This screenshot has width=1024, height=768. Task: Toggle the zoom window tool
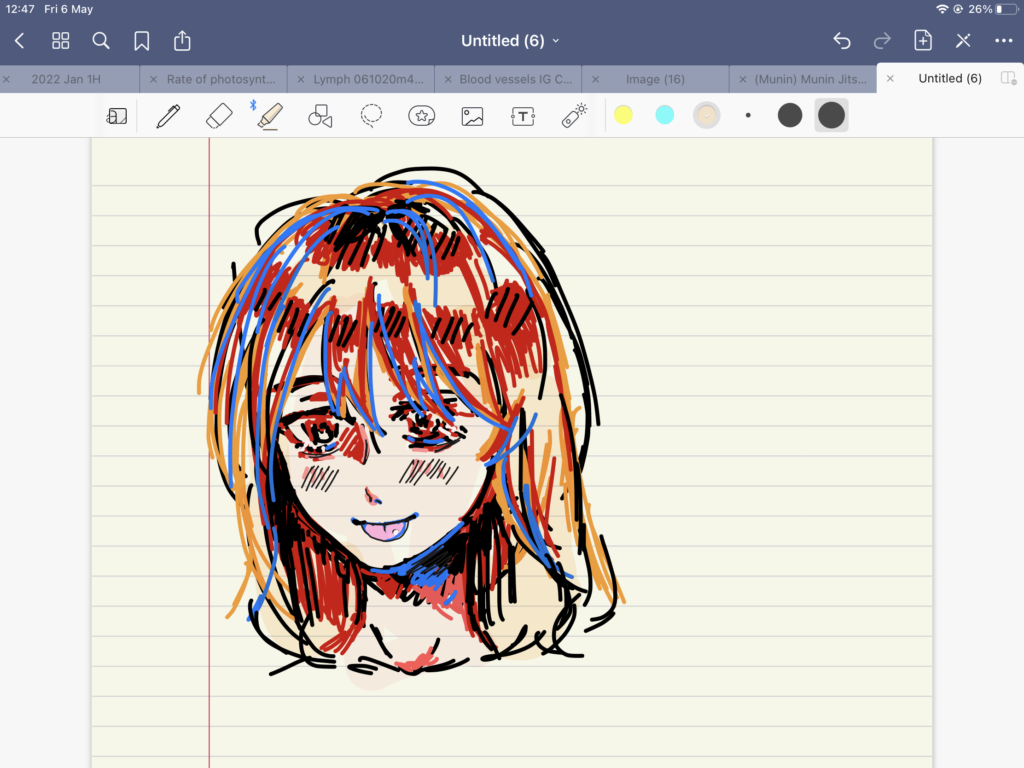coord(117,116)
